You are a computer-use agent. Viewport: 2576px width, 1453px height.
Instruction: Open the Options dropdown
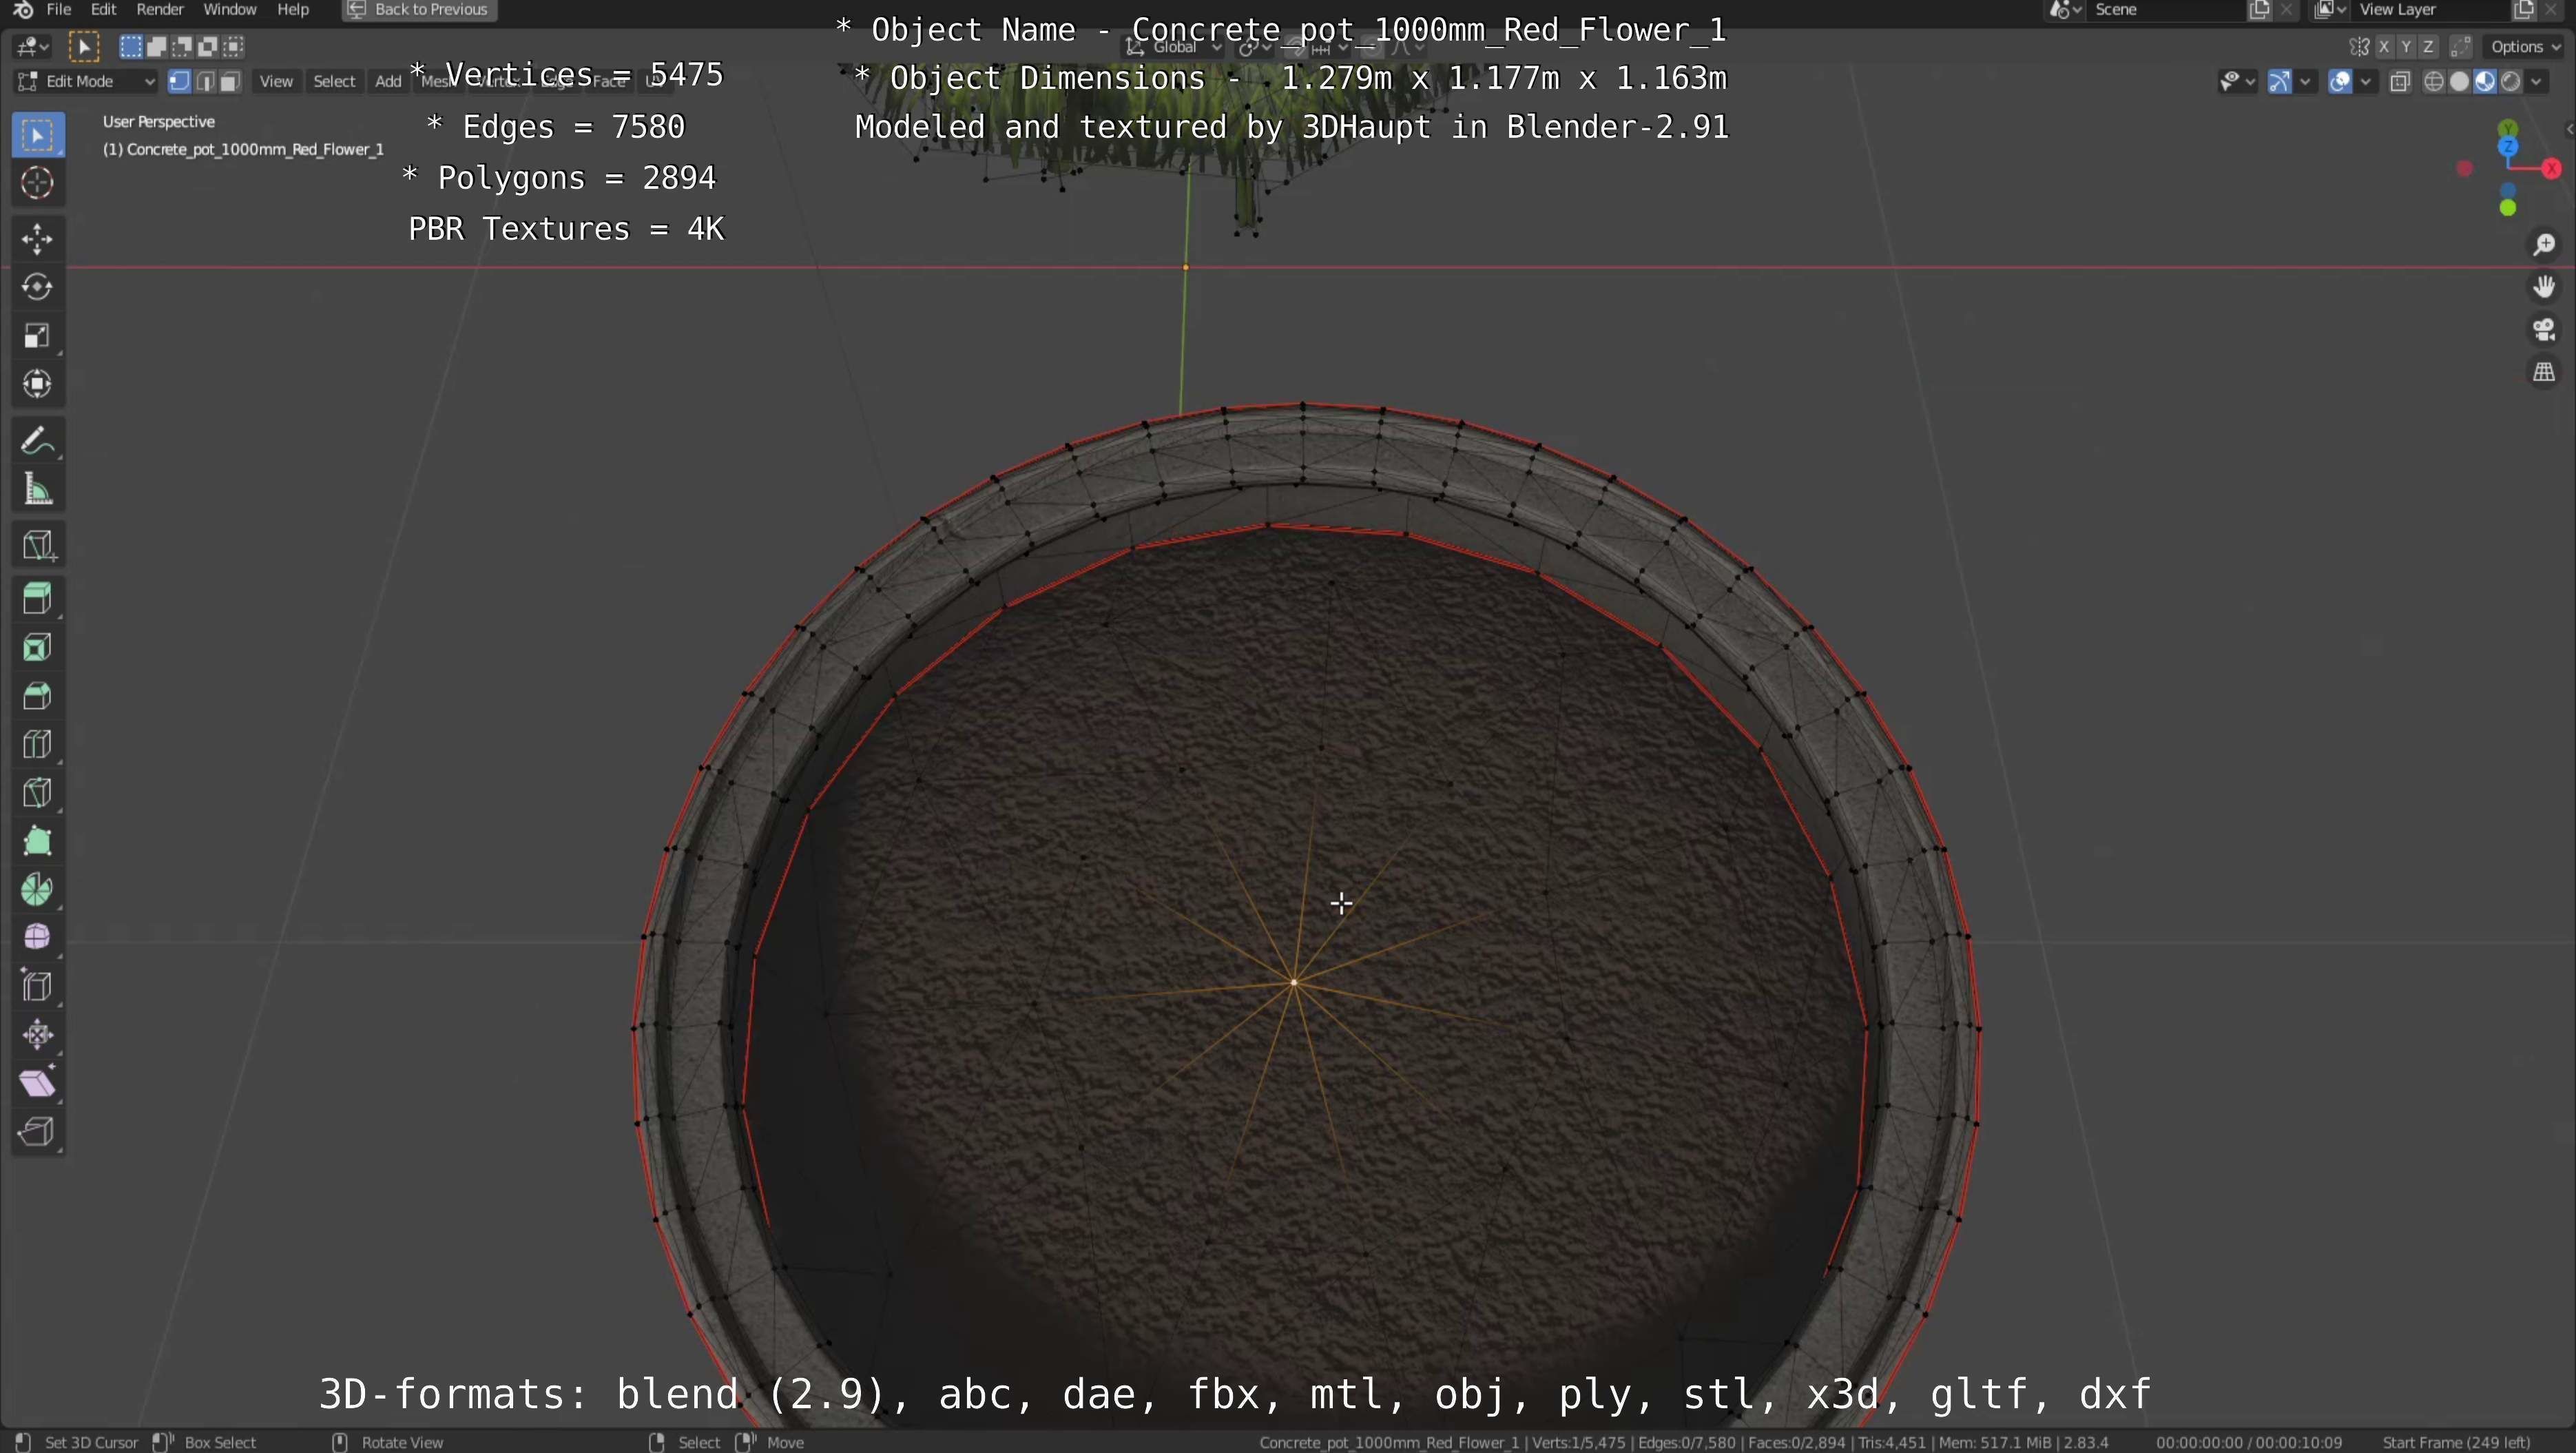coord(2526,47)
